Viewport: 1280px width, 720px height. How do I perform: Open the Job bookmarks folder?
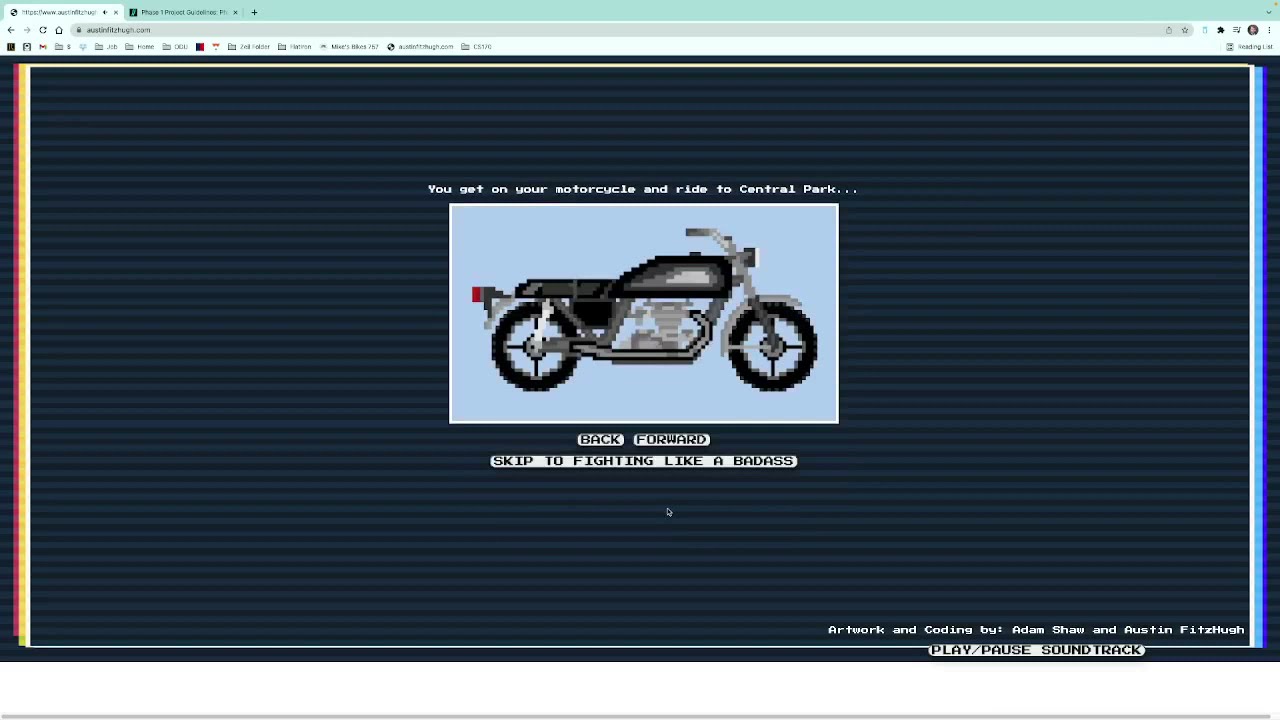click(x=106, y=47)
